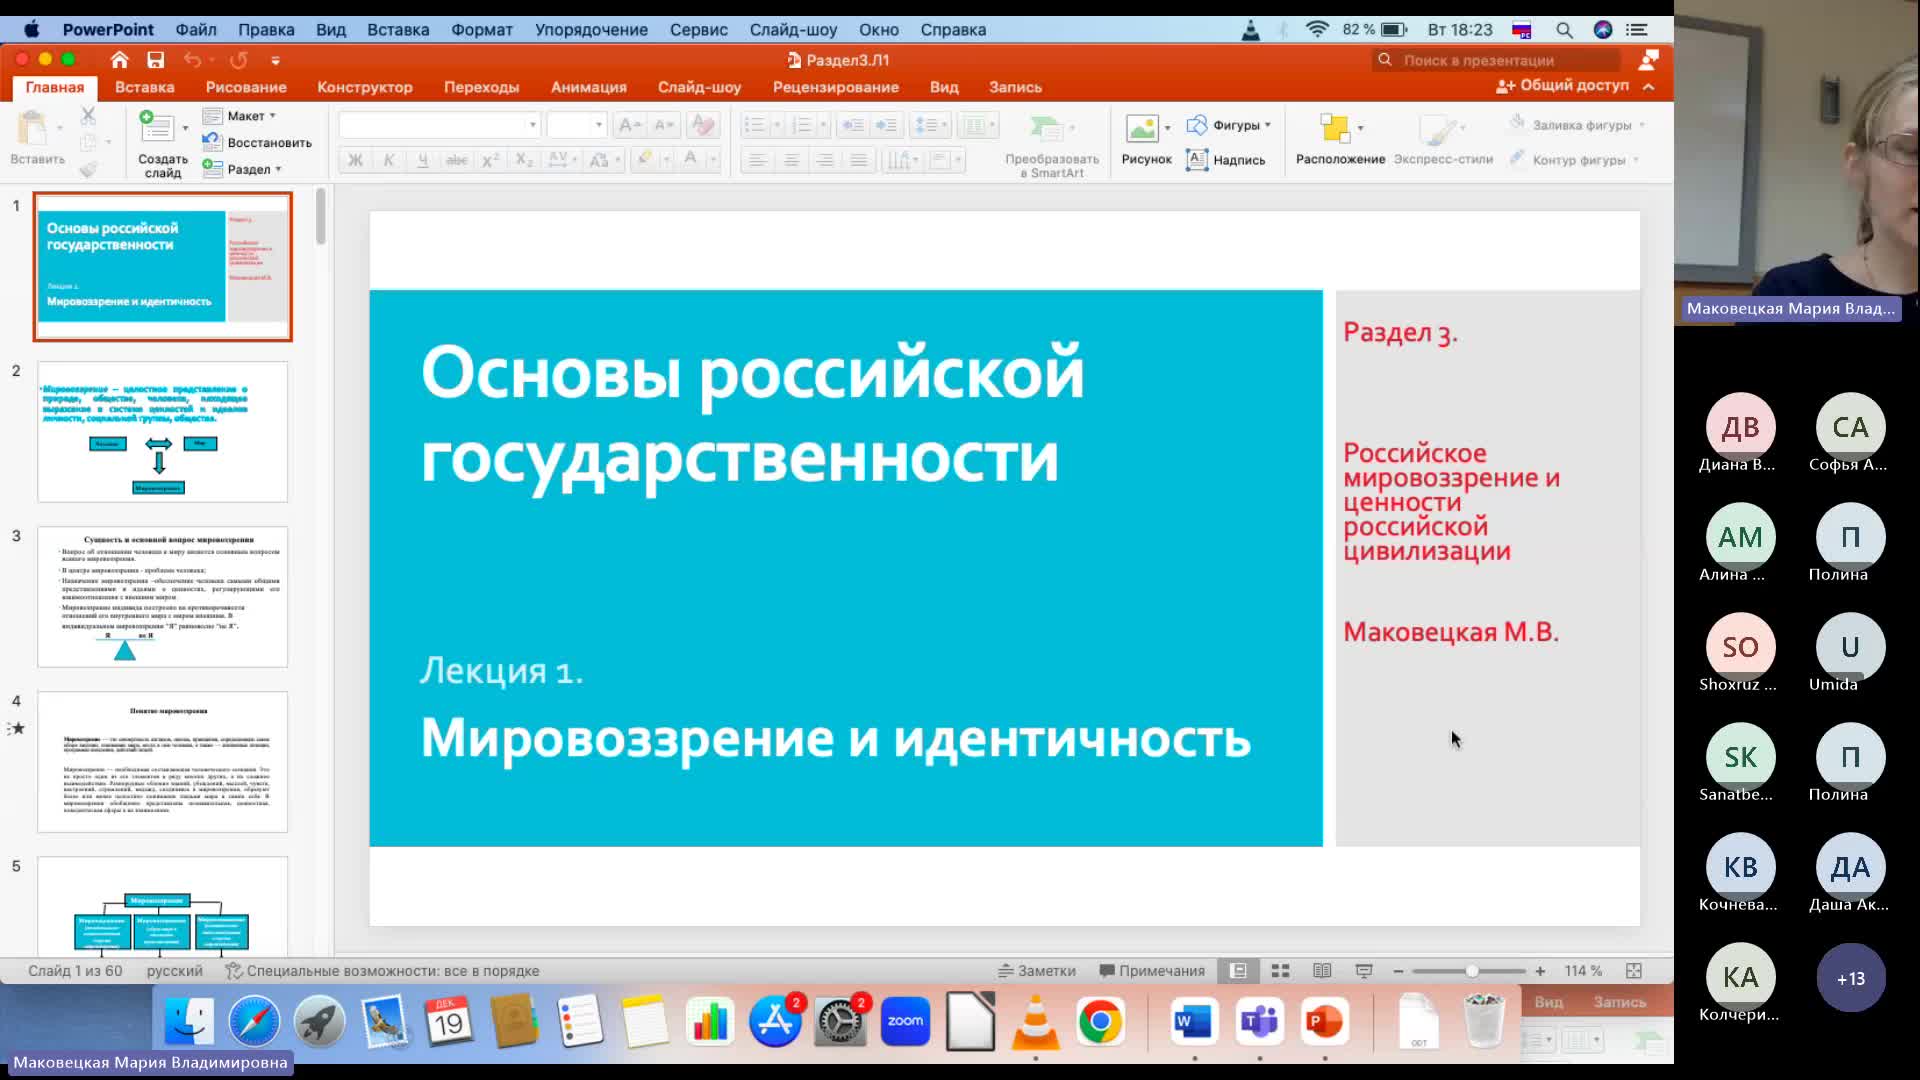Image resolution: width=1920 pixels, height=1080 pixels.
Task: Open Google Chrome in the Dock
Action: click(x=1100, y=1022)
